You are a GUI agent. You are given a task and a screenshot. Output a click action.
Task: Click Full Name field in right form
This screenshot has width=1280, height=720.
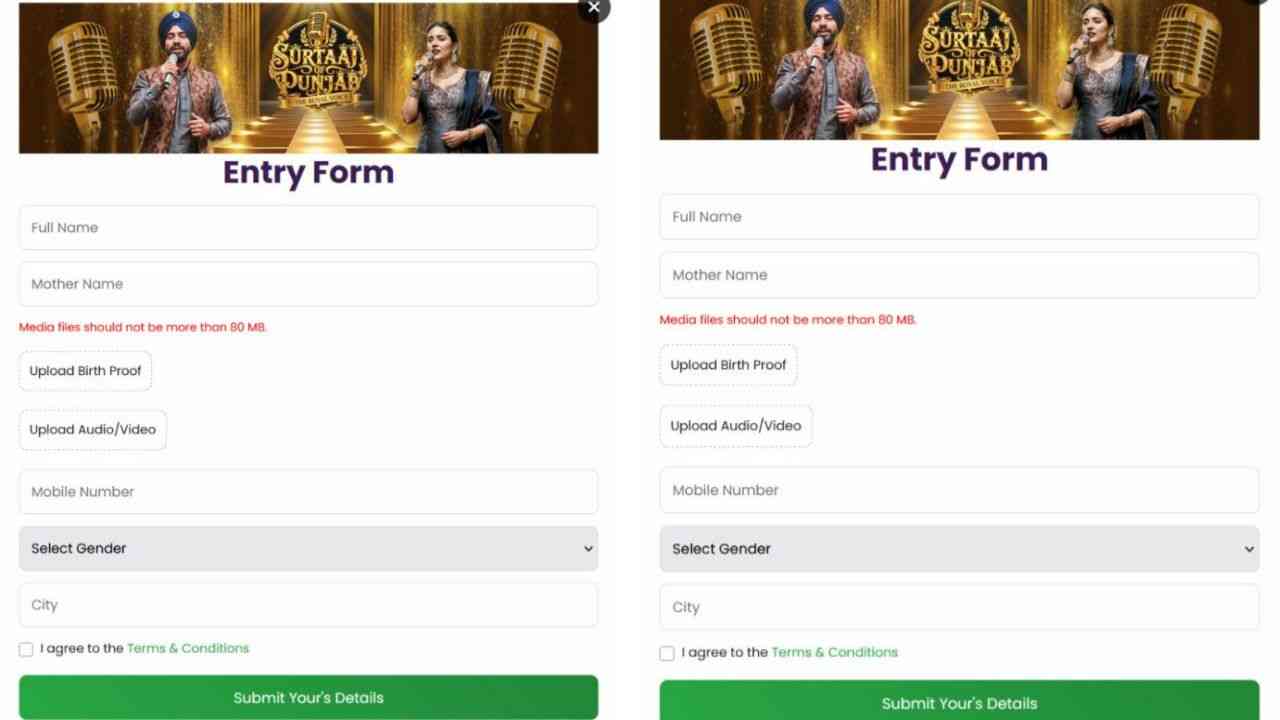point(959,217)
